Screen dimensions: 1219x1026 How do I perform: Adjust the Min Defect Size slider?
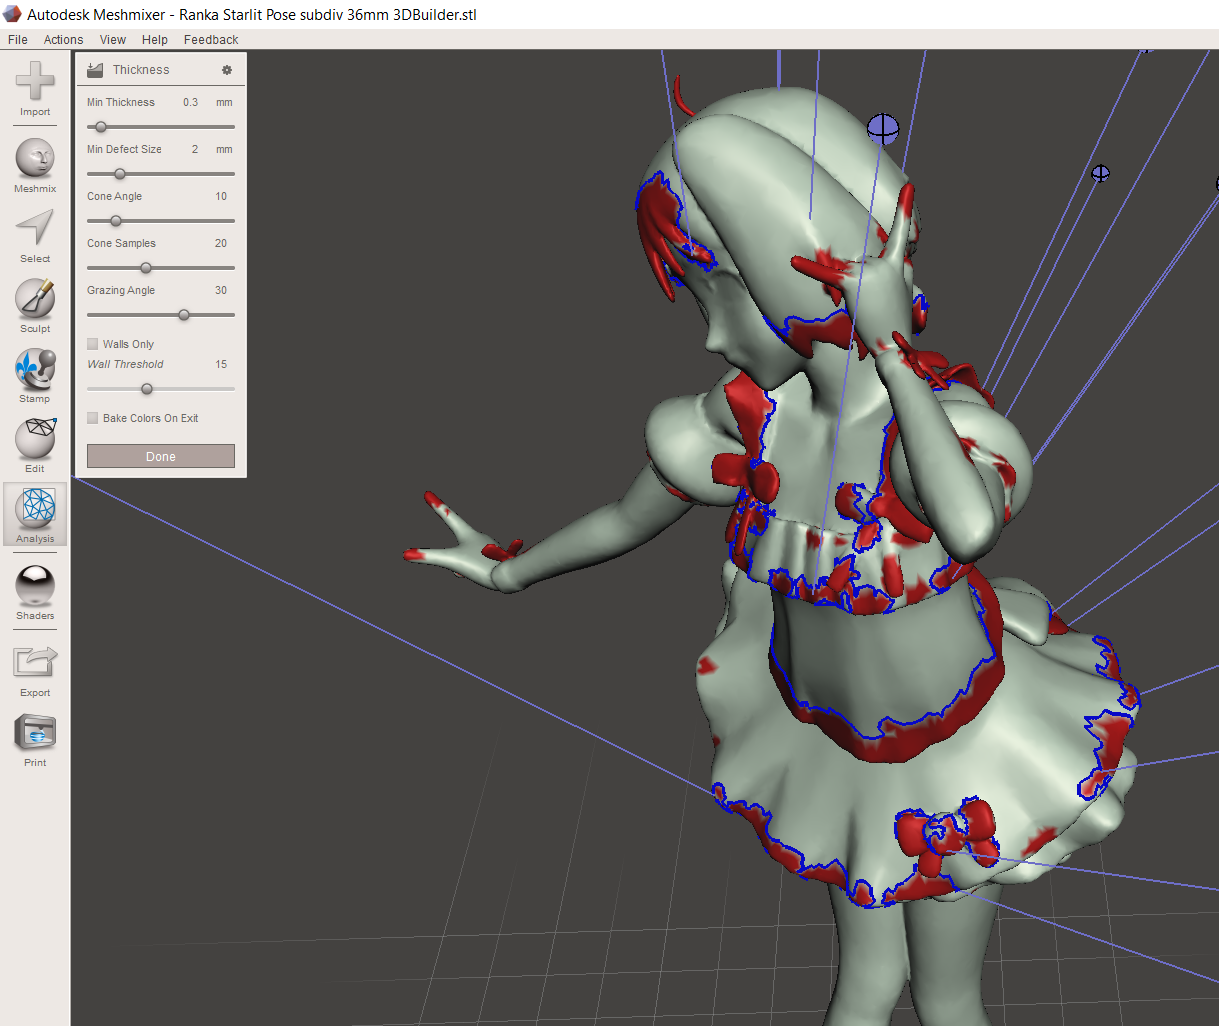tap(161, 174)
